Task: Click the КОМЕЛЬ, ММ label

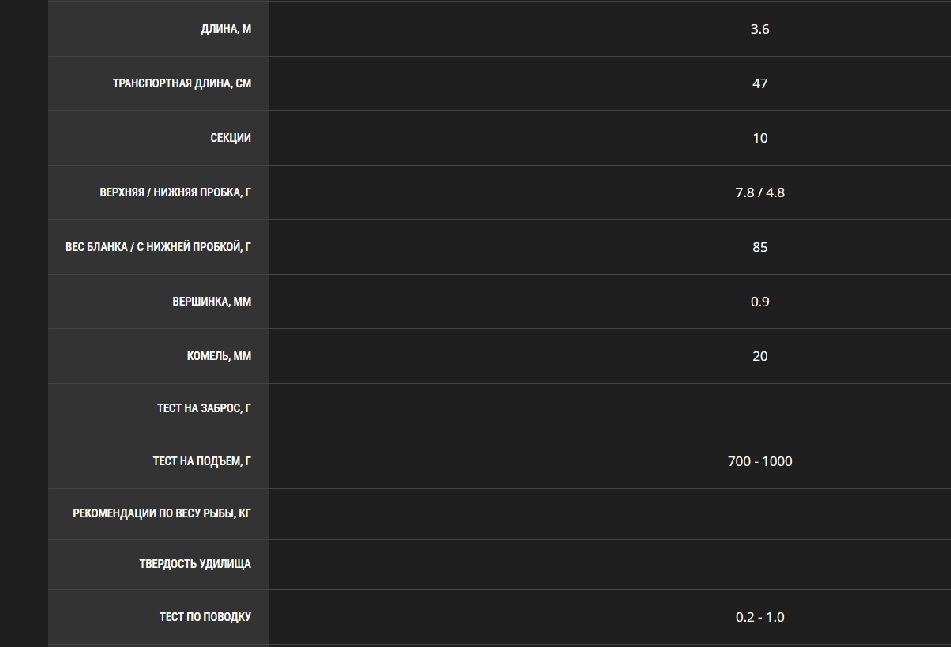Action: coord(219,356)
